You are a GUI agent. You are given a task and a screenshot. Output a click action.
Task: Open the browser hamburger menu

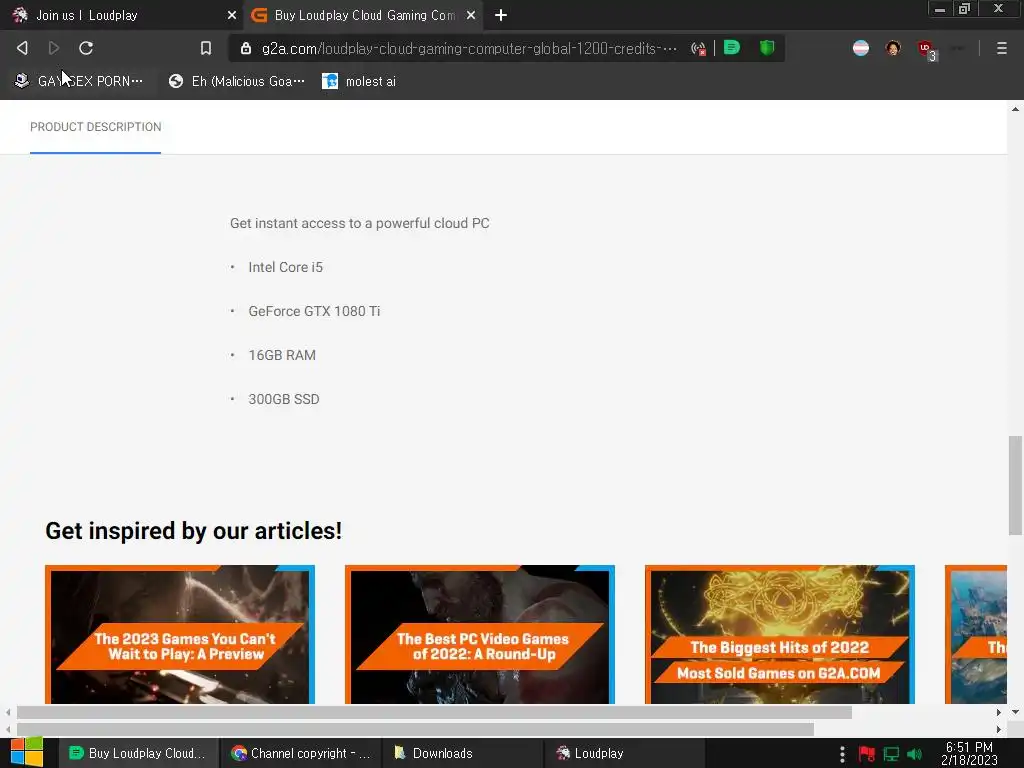(1001, 48)
